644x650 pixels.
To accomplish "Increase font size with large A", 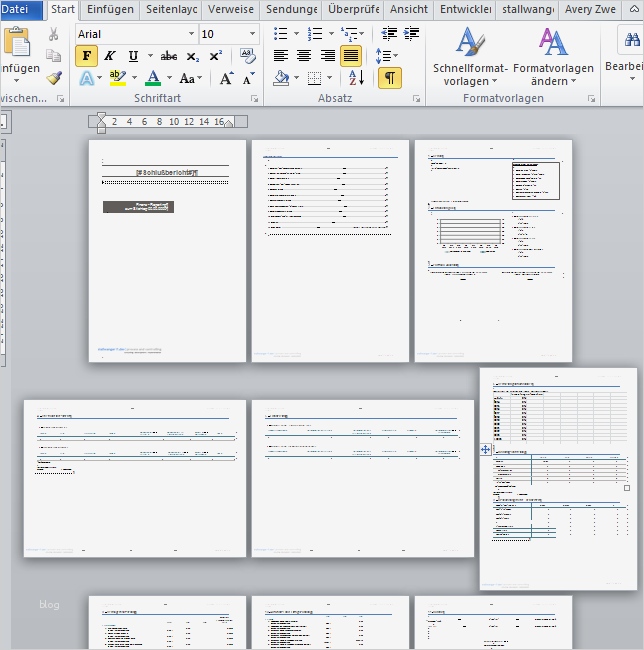I will 226,78.
